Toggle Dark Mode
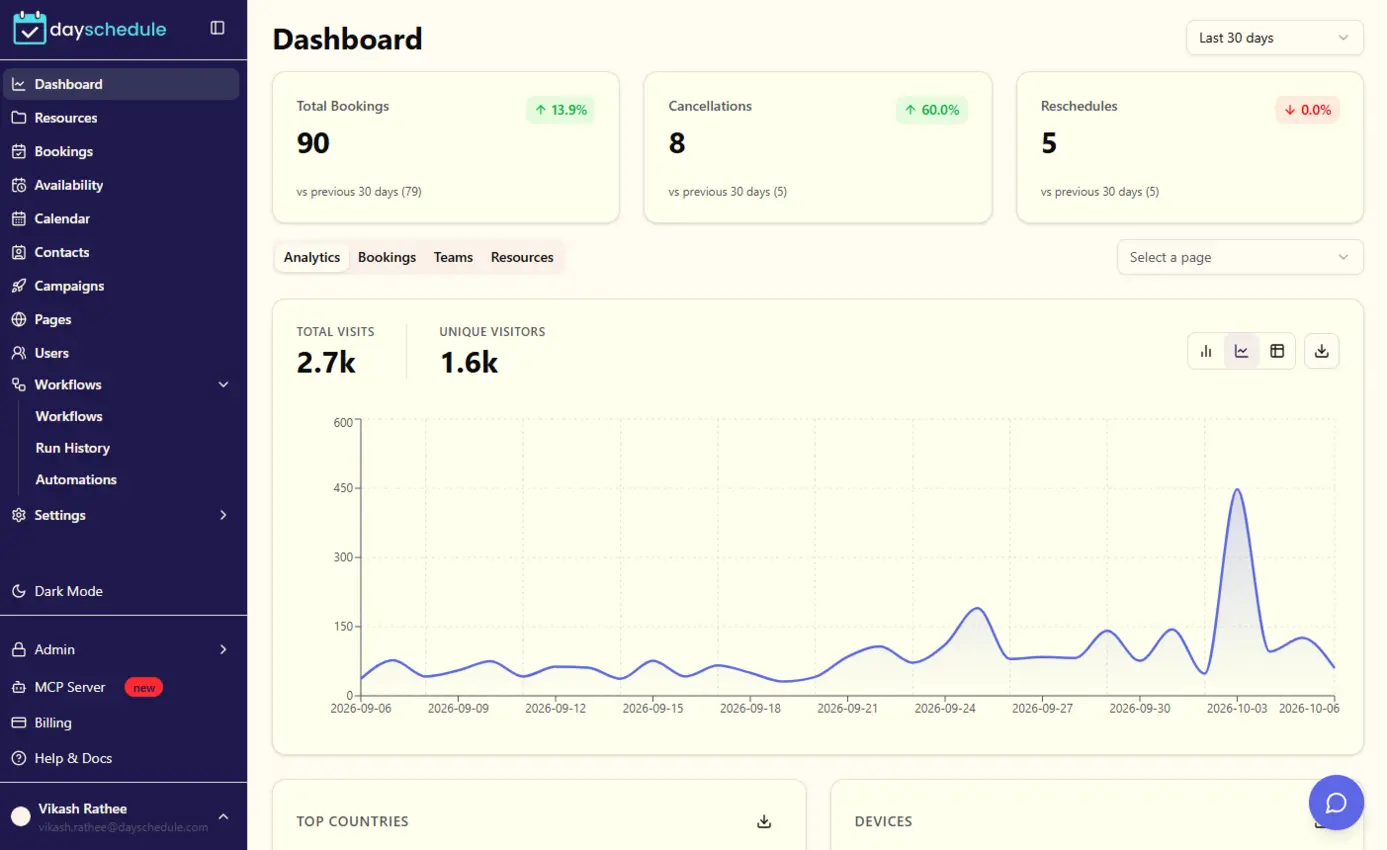Viewport: 1387px width, 850px height. coord(68,591)
